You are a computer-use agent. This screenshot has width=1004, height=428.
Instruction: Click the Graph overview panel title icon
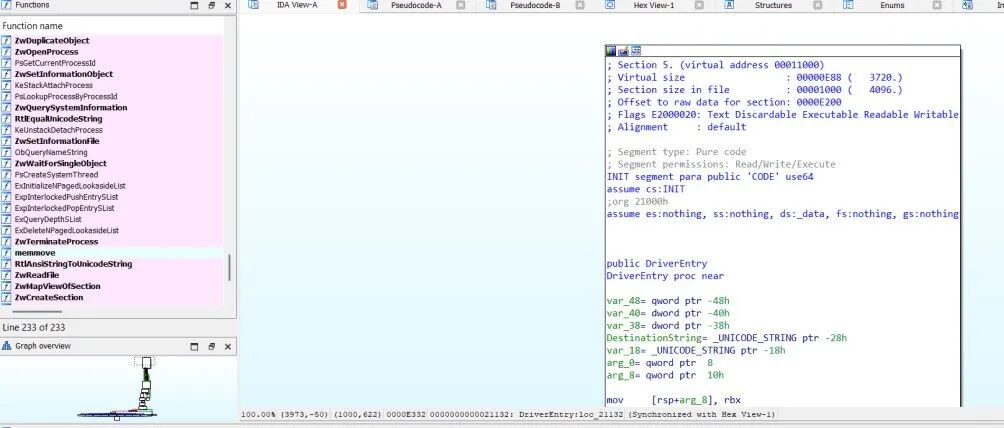click(x=6, y=346)
